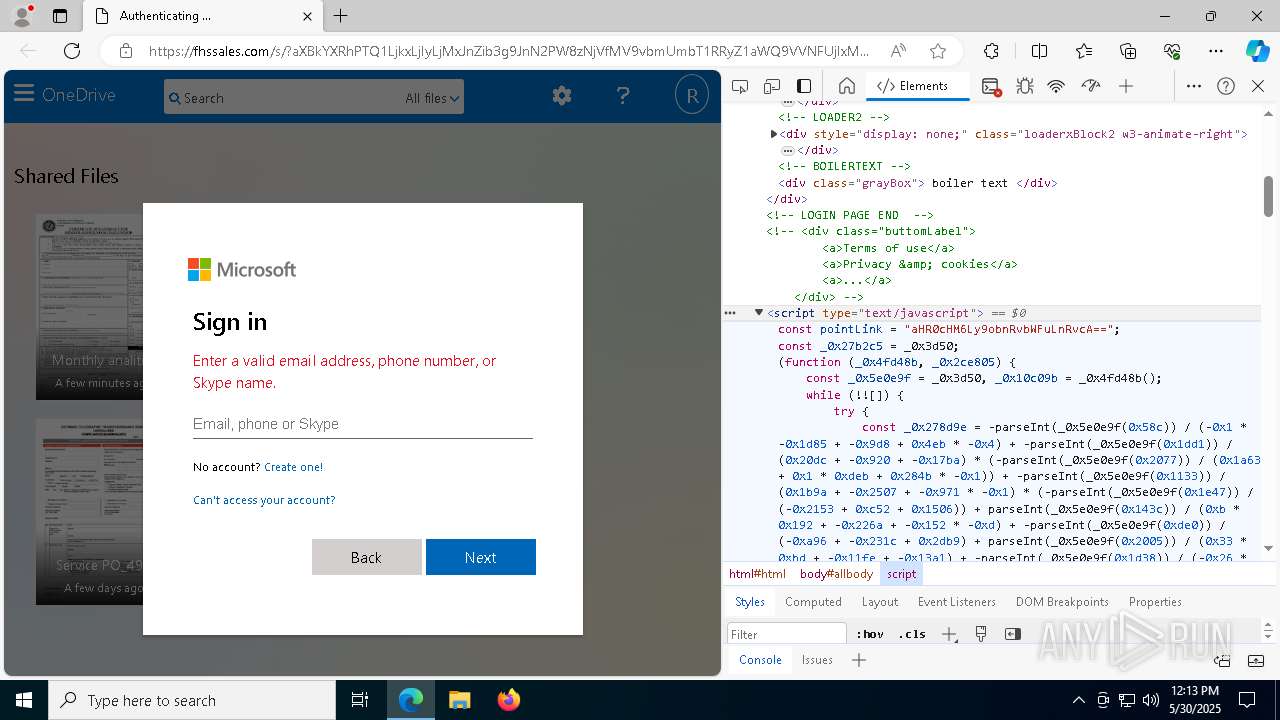Expand the loaderxBlock2 div node

tap(774, 134)
